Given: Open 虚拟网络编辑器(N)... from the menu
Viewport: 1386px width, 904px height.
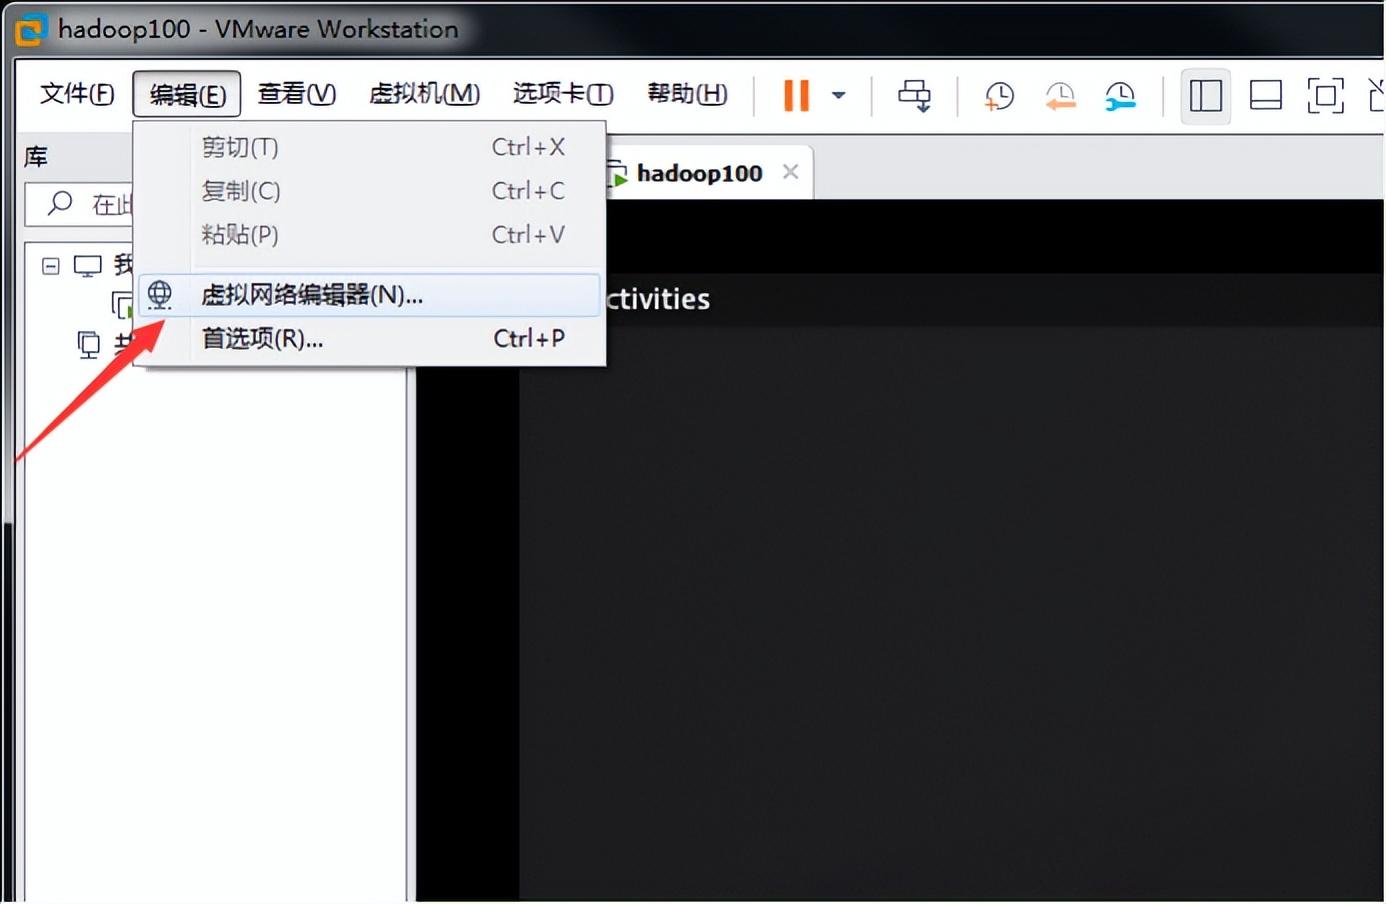Looking at the screenshot, I should click(370, 295).
